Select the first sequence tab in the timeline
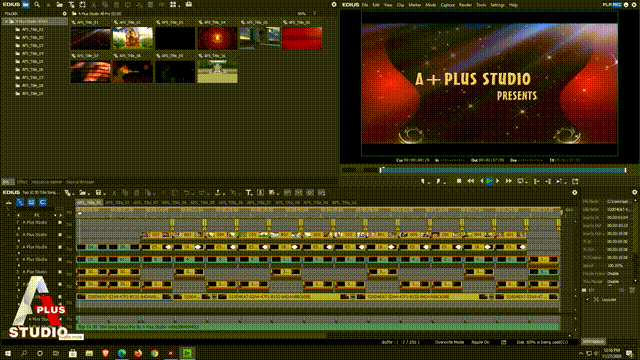Image resolution: width=640 pixels, height=360 pixels. 89,202
